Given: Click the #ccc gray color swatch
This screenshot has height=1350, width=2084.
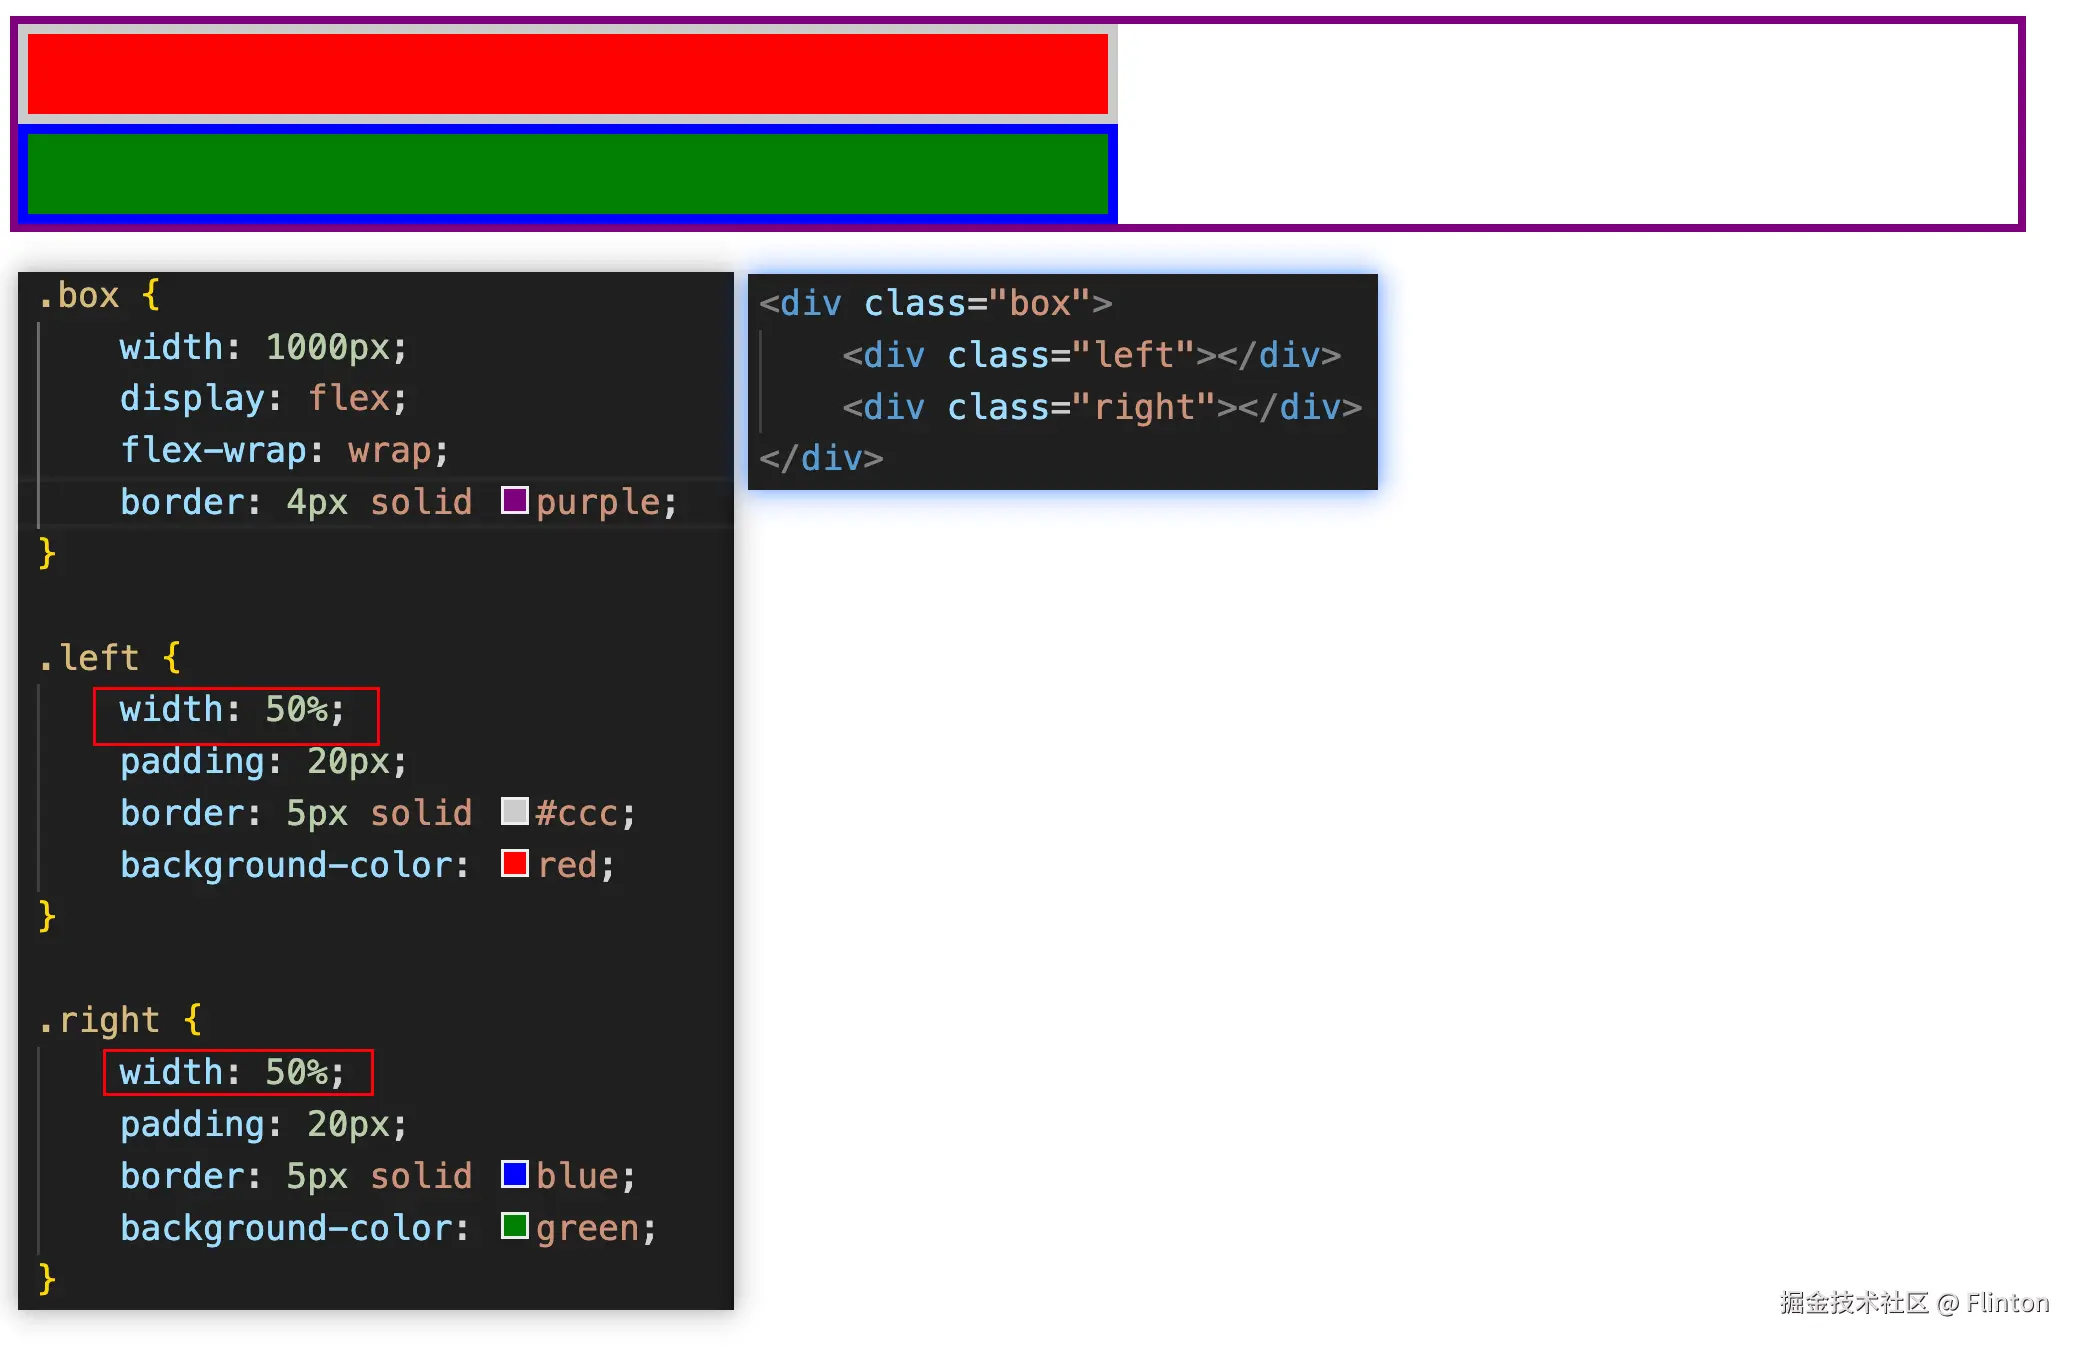Looking at the screenshot, I should point(514,811).
